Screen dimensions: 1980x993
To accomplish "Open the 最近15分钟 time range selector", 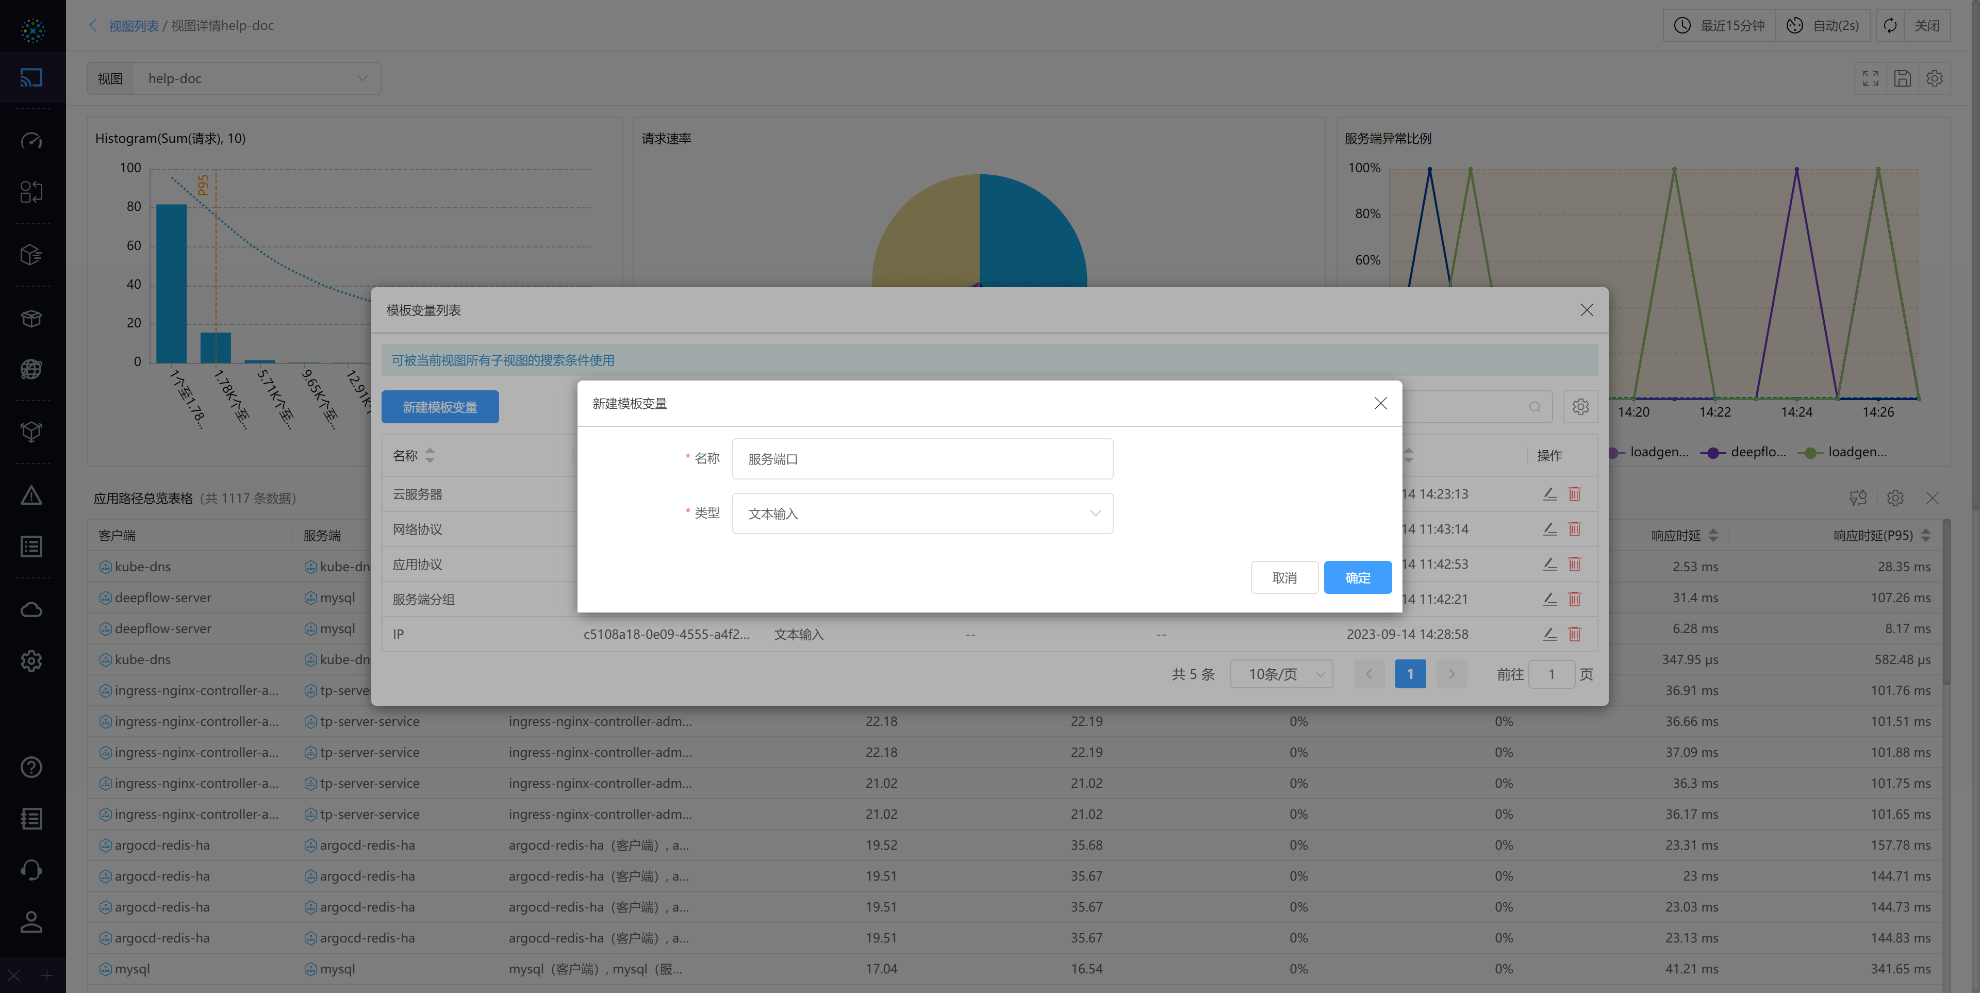I will pyautogui.click(x=1720, y=26).
